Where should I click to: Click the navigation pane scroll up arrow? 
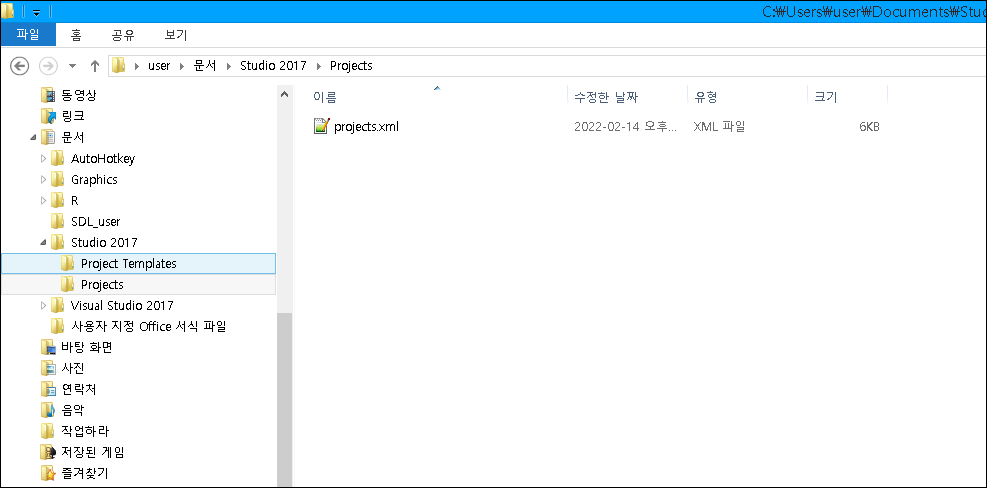coord(285,94)
